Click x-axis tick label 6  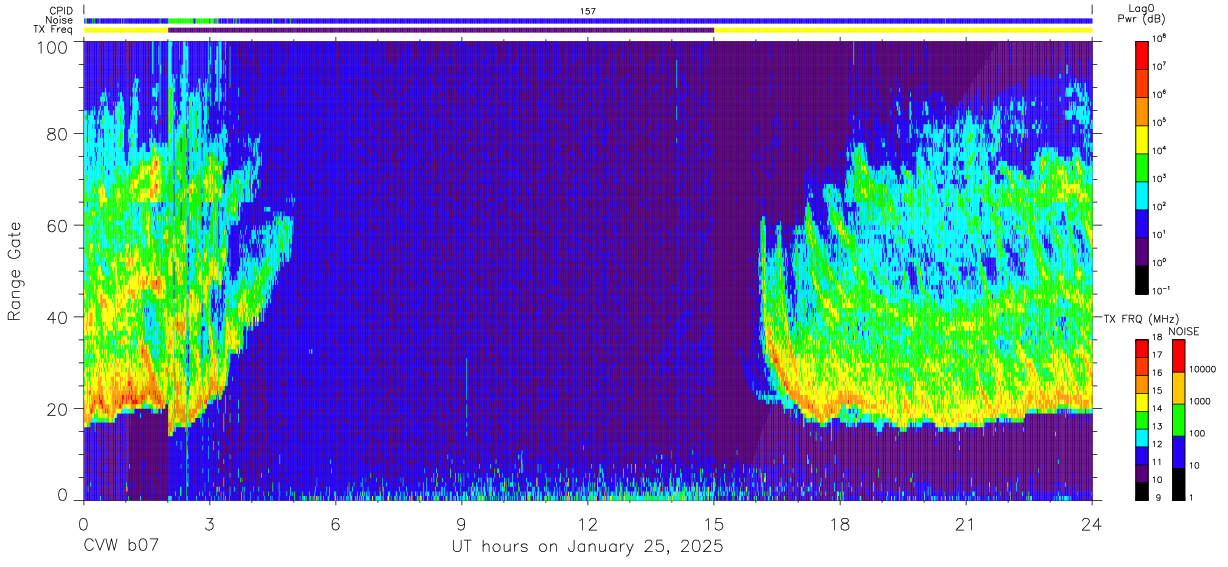(336, 525)
